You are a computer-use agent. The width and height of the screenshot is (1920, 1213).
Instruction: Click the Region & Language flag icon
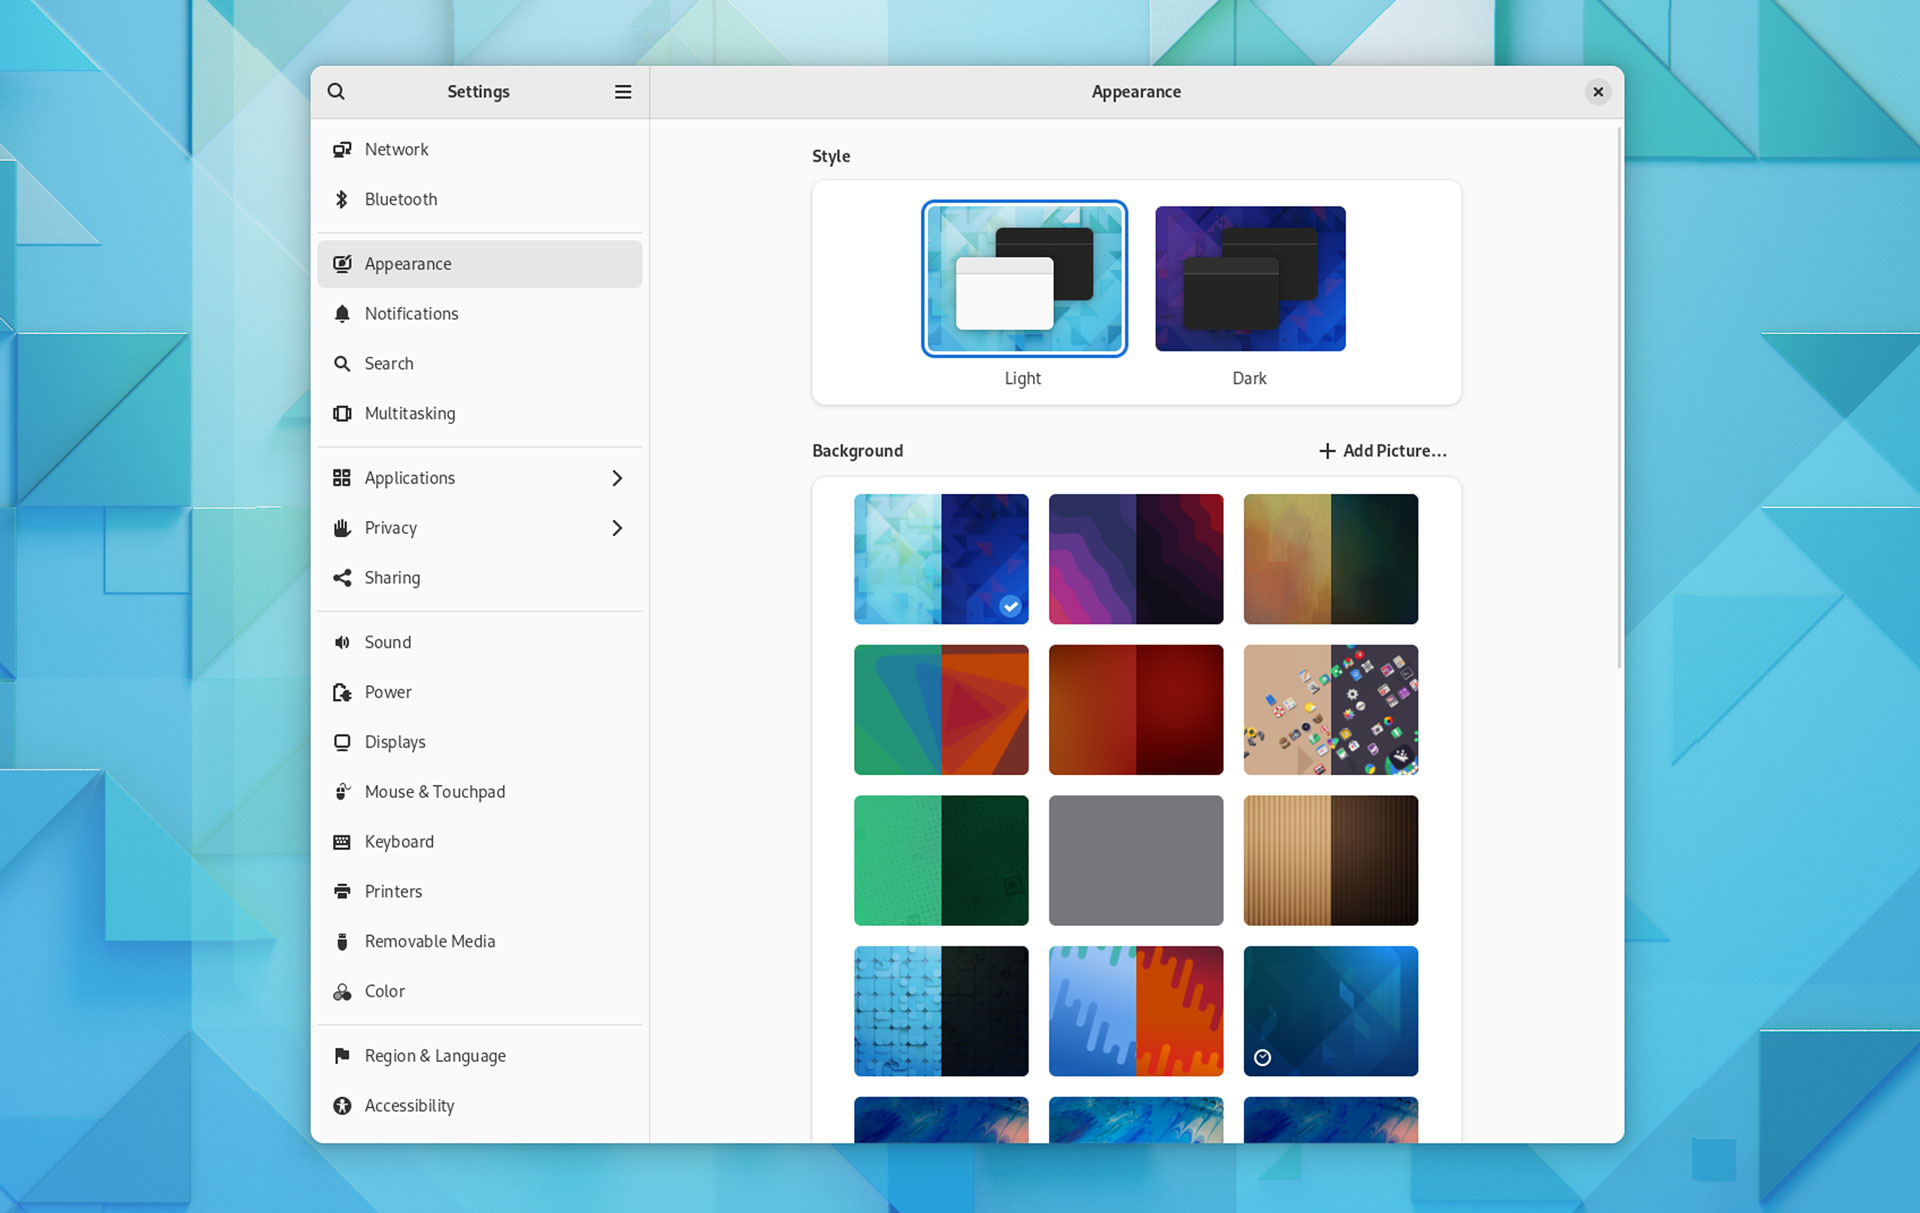click(x=342, y=1056)
